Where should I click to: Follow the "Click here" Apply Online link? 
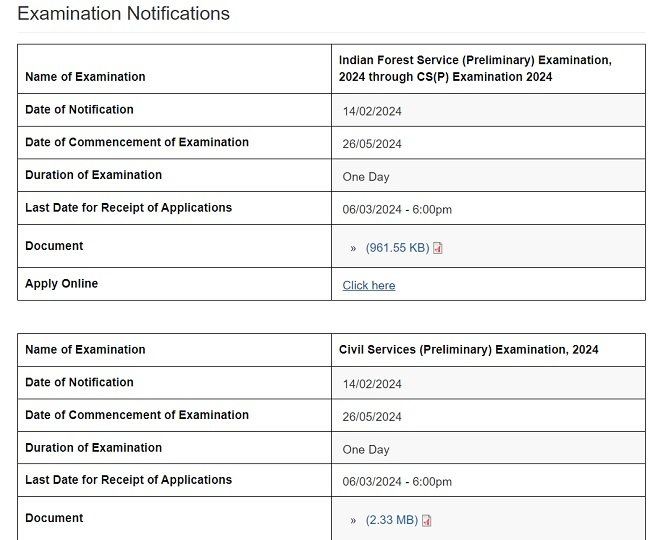tap(368, 286)
